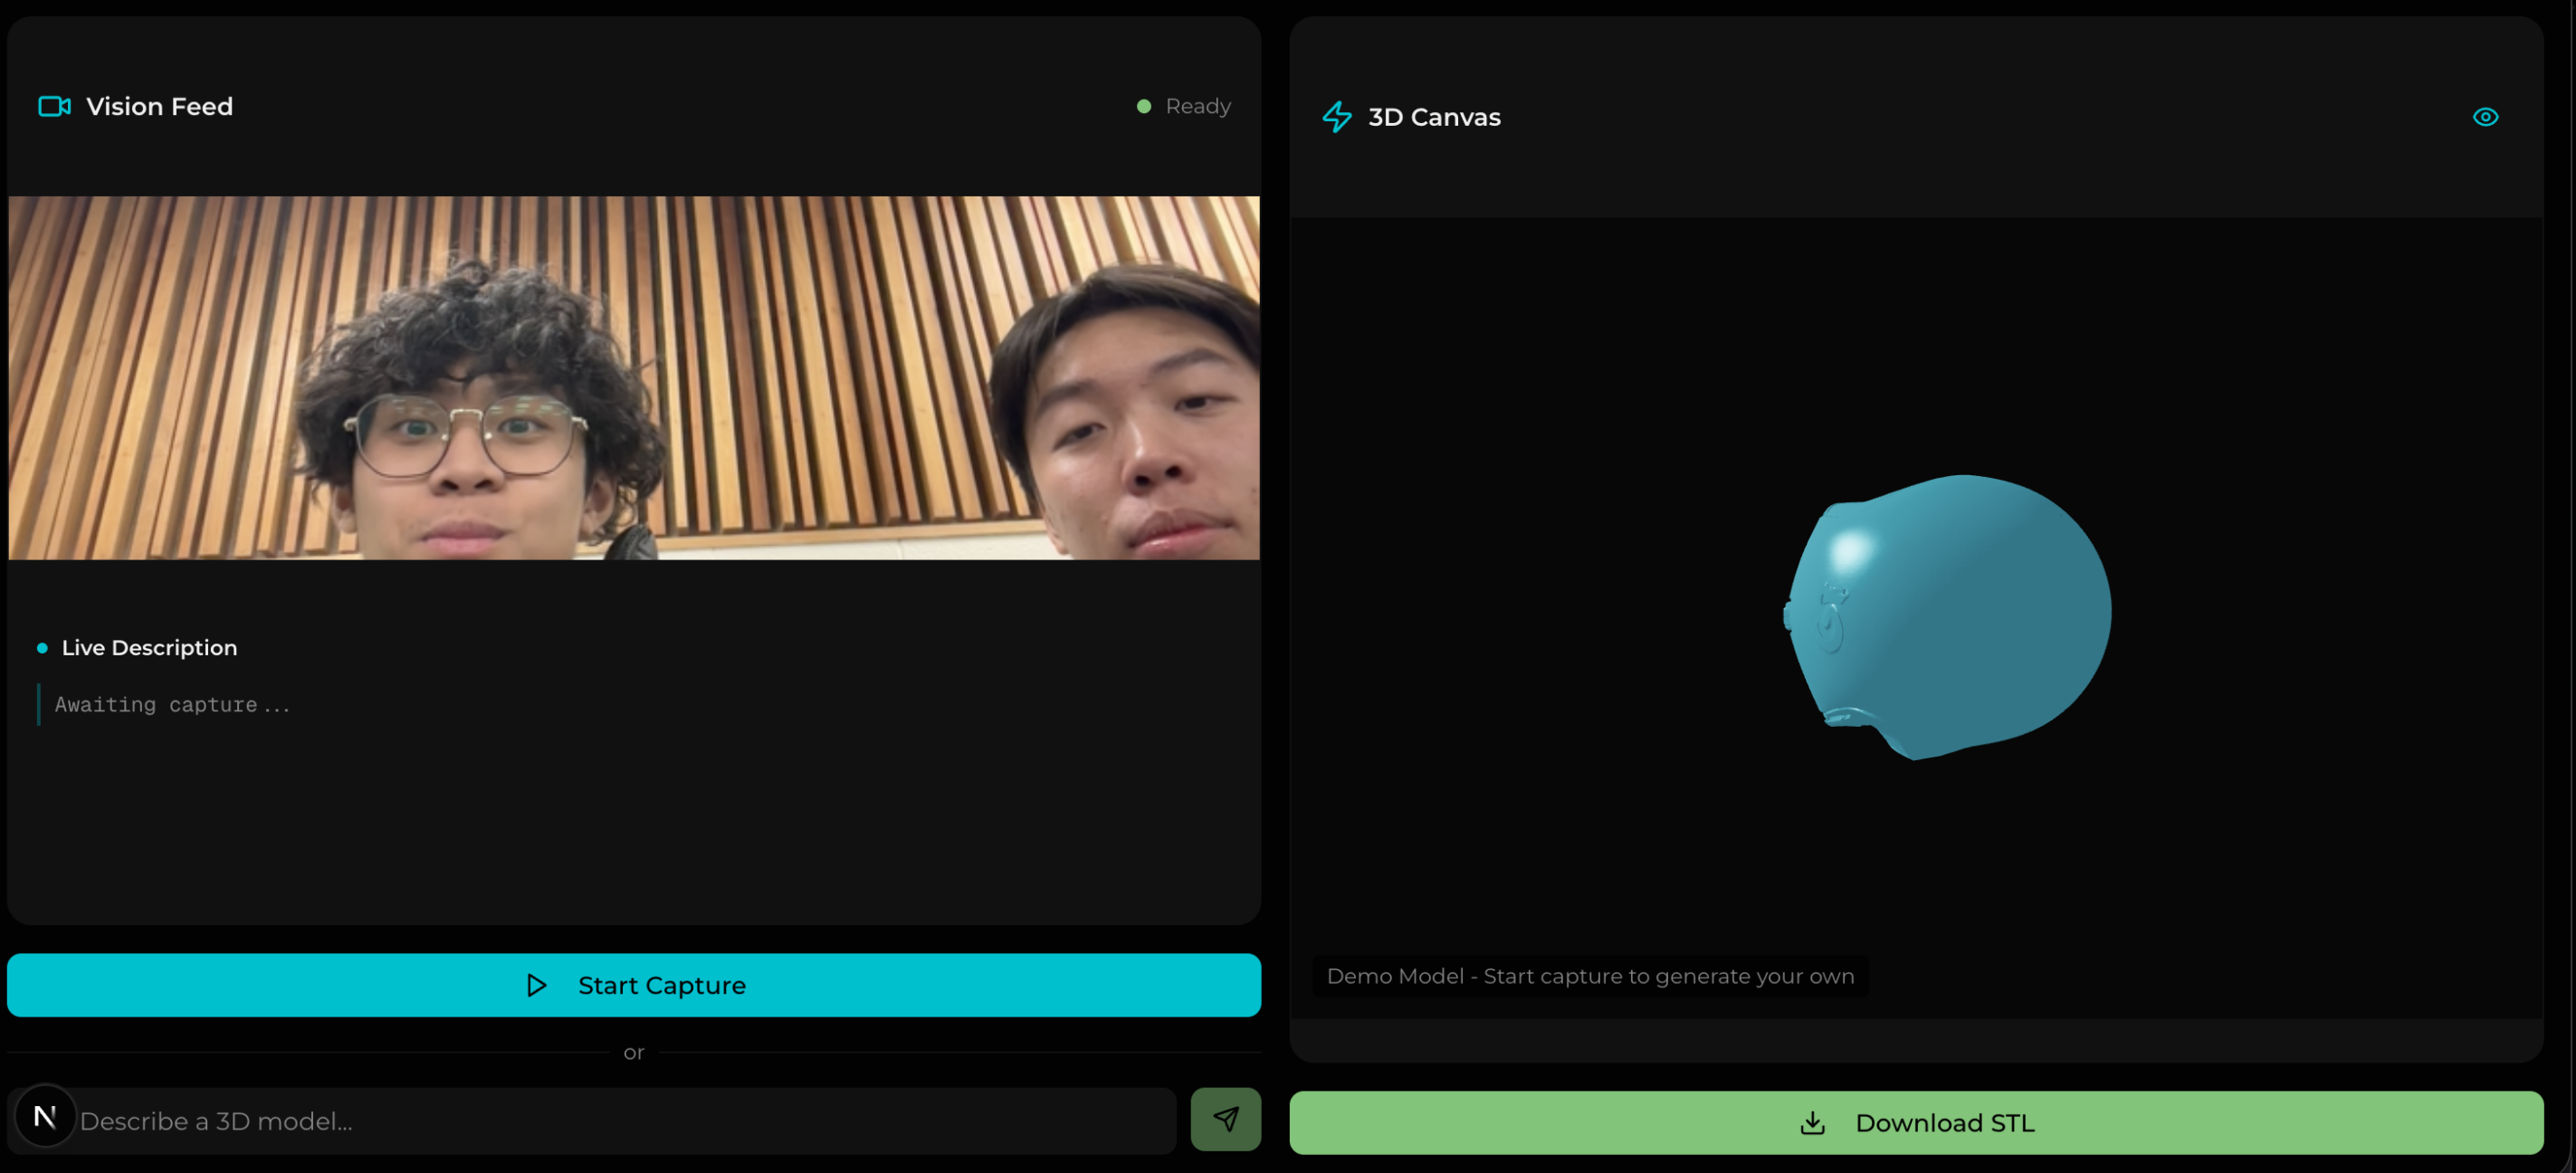Screen dimensions: 2576x1173
Task: Click the round N logo badge
Action: click(45, 1116)
